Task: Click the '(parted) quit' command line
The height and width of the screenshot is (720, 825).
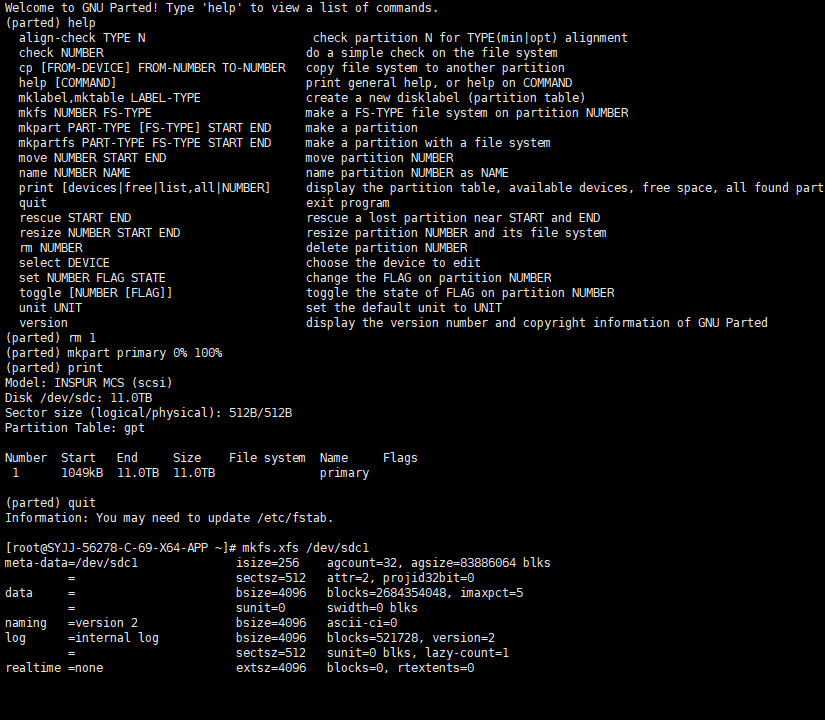Action: [51, 503]
